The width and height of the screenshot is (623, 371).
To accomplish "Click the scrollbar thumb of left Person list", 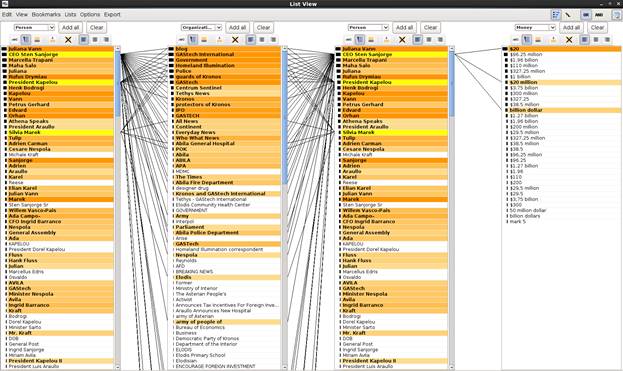I will (x=118, y=83).
